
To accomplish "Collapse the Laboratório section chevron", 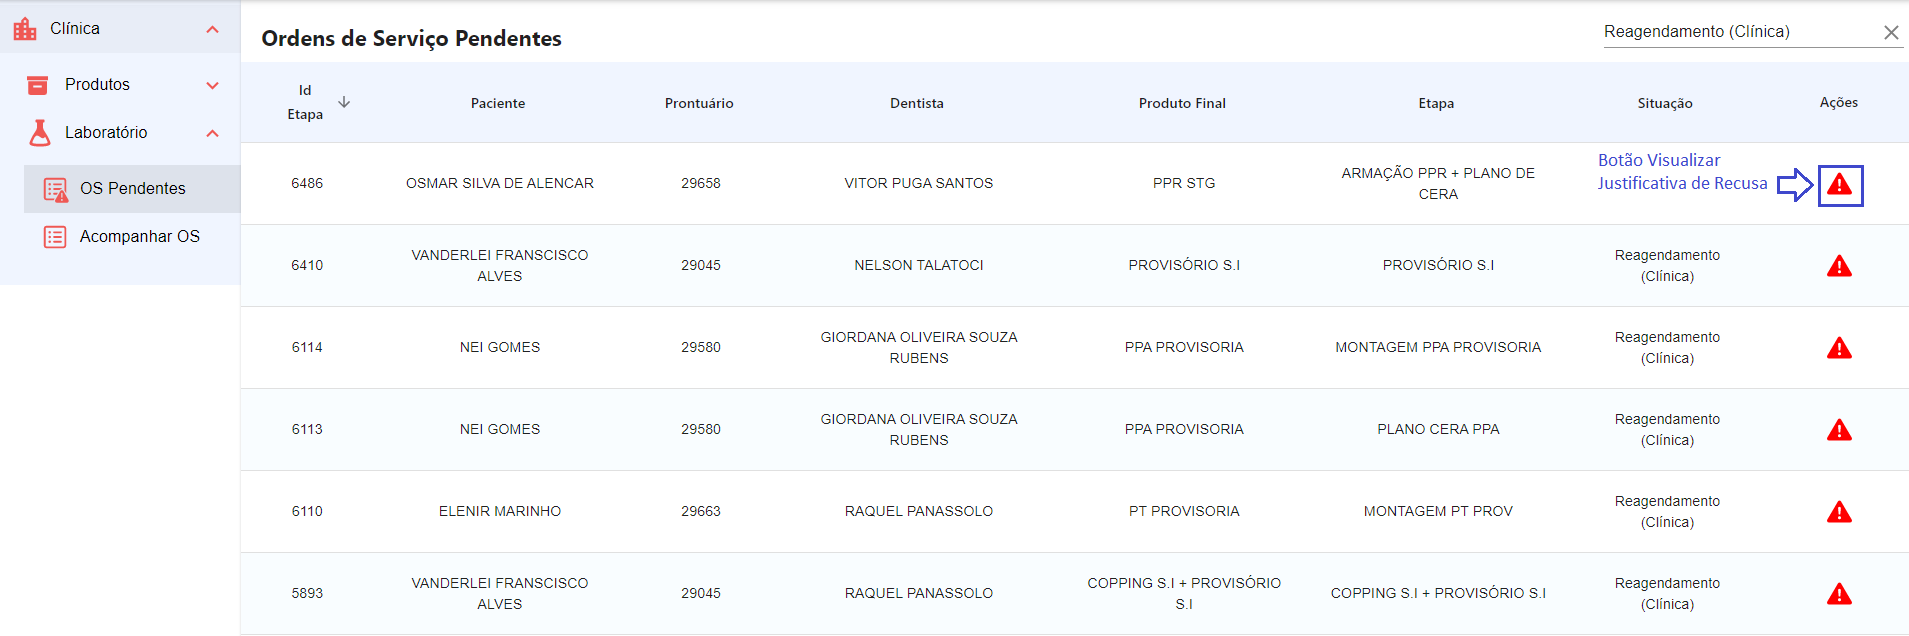I will (x=212, y=134).
